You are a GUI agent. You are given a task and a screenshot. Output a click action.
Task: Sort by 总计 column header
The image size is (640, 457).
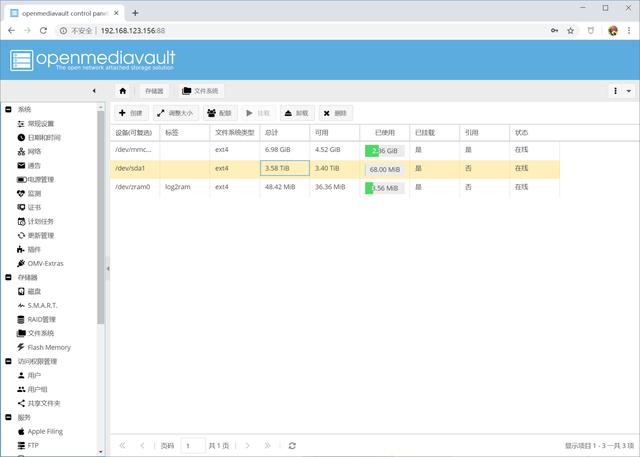284,133
